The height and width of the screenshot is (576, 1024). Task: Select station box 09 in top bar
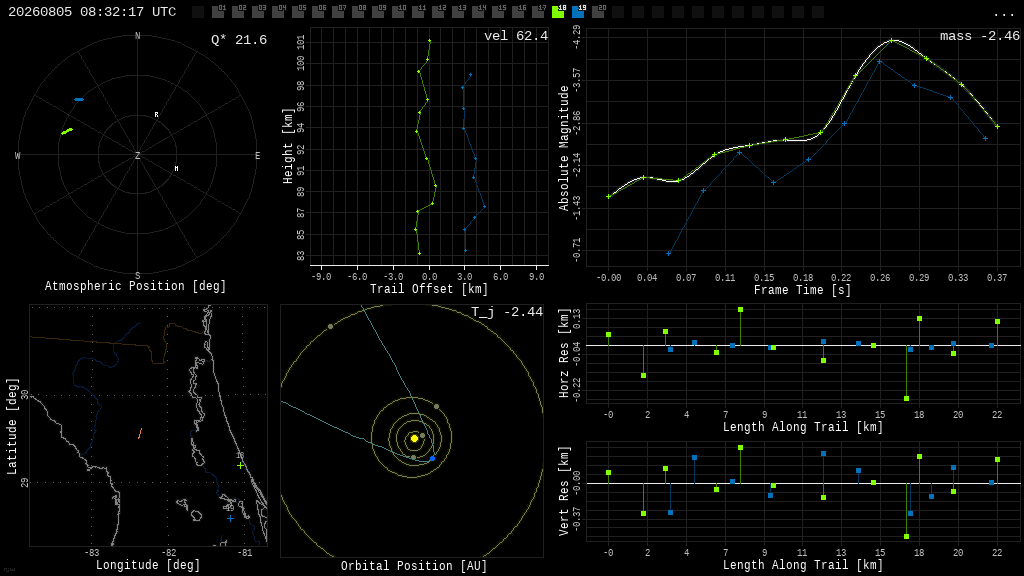tap(378, 12)
